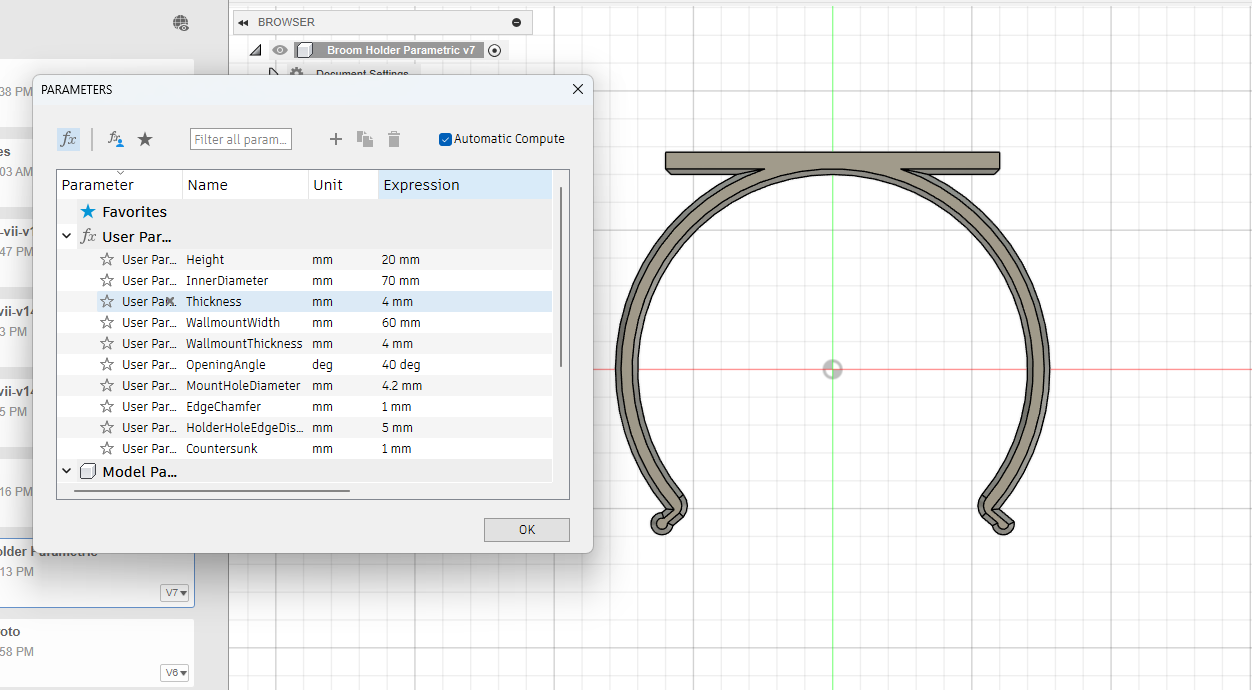Click the copy parameter icon
The width and height of the screenshot is (1252, 690).
(365, 140)
